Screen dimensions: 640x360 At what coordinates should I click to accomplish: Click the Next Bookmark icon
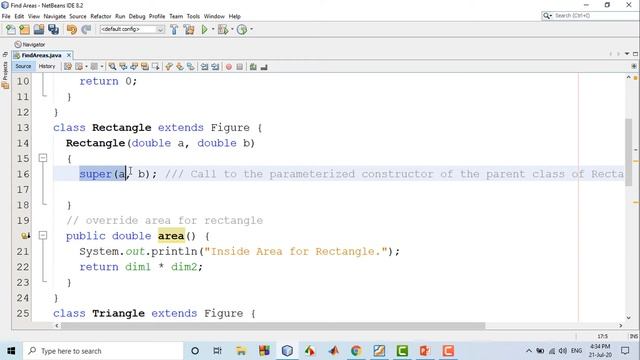pyautogui.click(x=180, y=67)
